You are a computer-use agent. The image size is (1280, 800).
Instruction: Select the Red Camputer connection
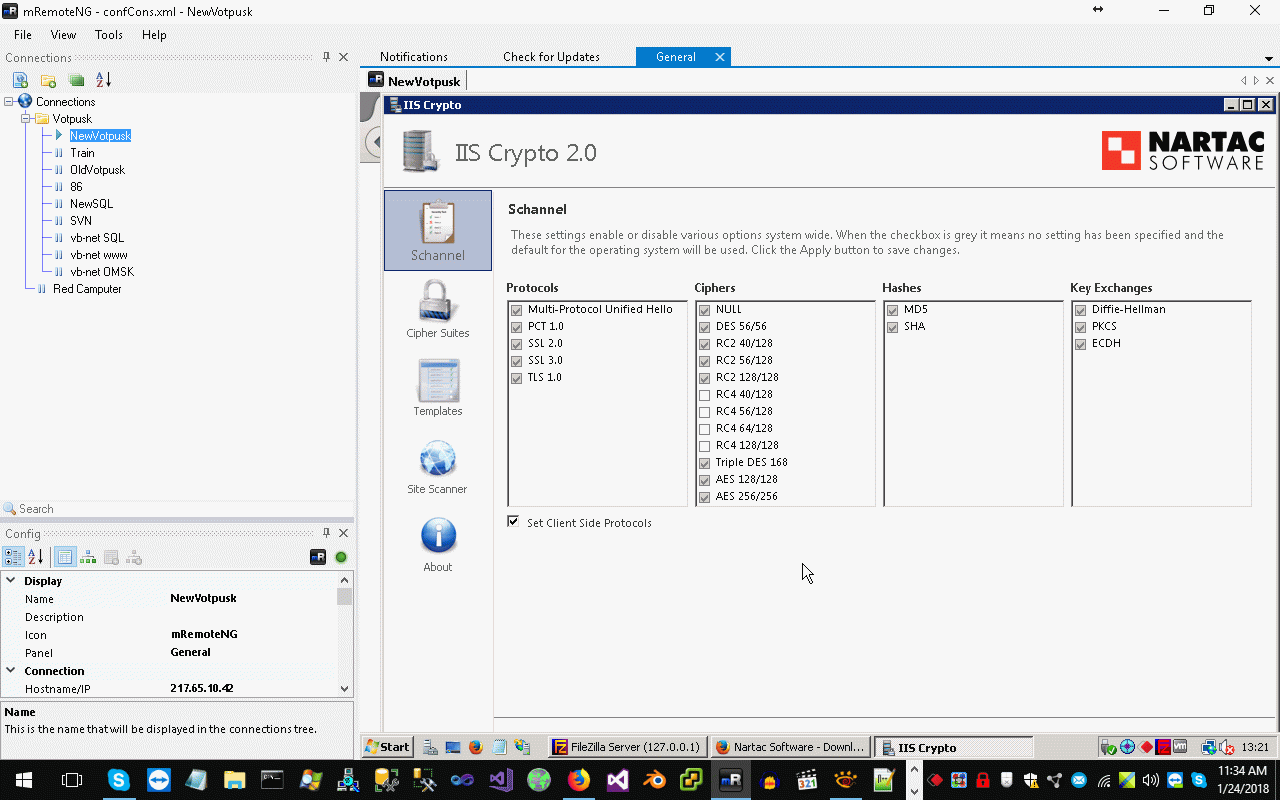click(x=87, y=289)
